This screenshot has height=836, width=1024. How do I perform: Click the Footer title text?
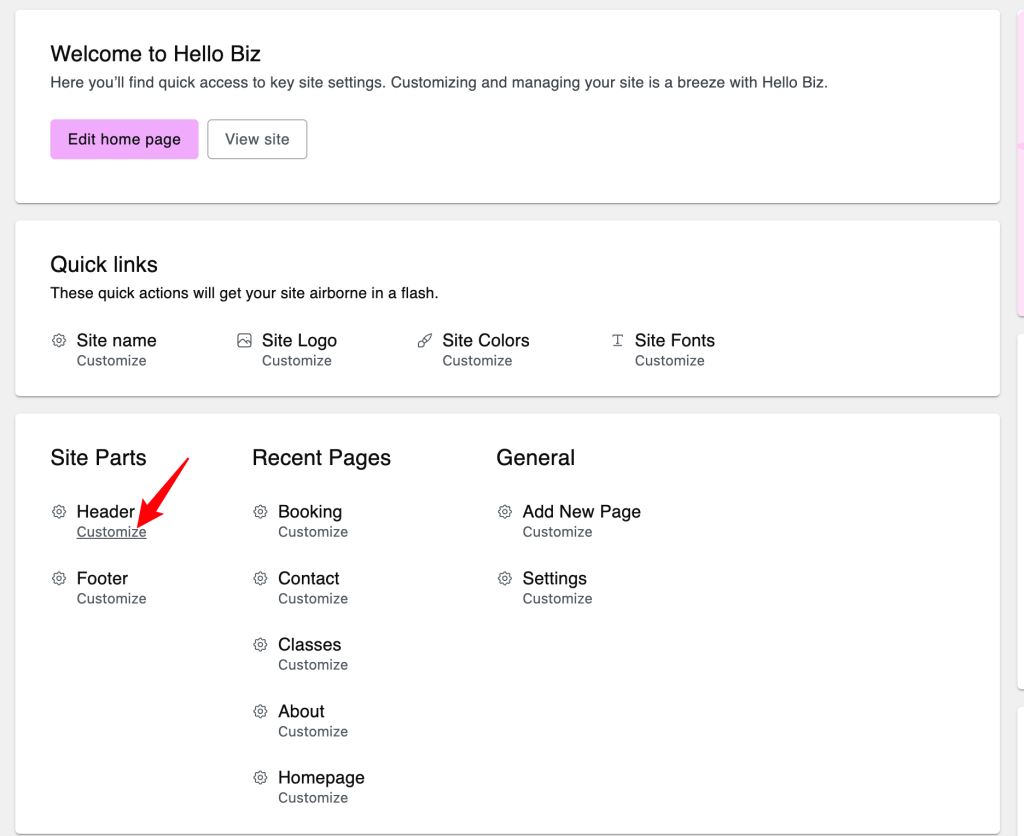[x=103, y=578]
